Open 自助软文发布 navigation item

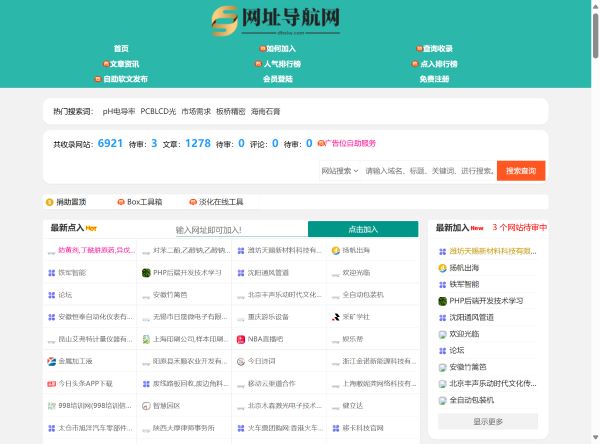tap(126, 79)
